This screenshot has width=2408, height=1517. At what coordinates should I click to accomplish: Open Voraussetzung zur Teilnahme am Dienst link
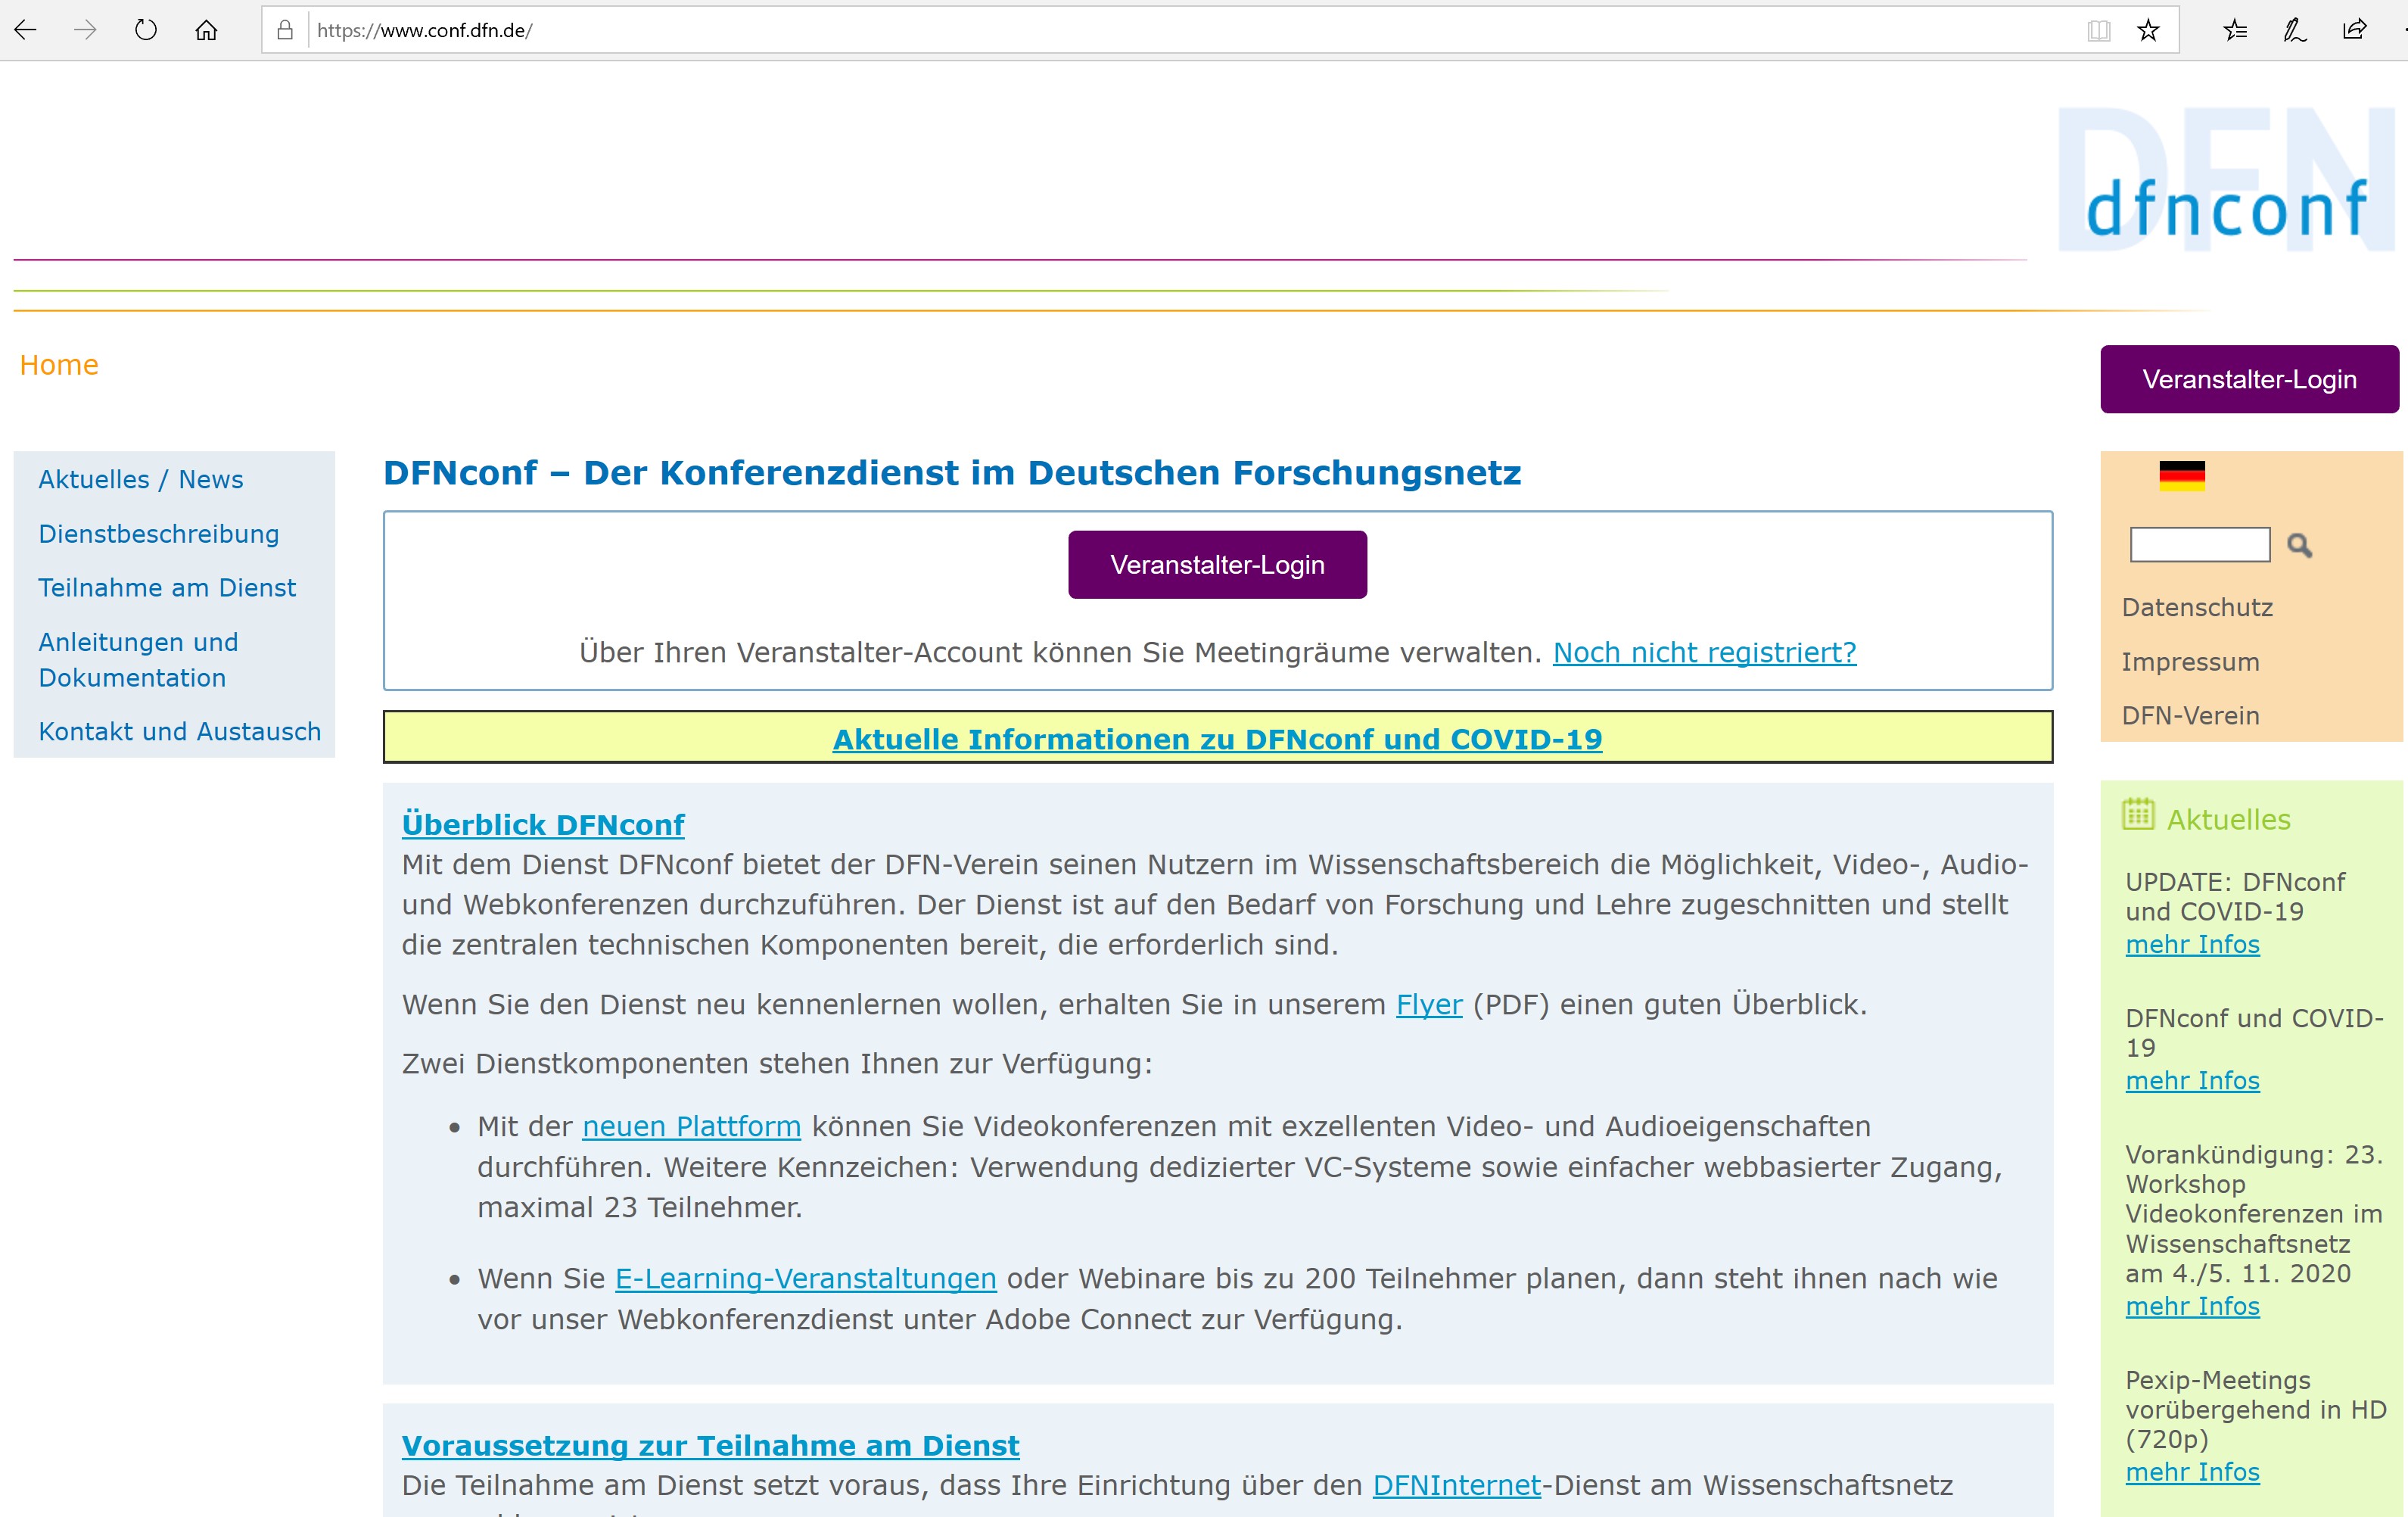coord(710,1446)
